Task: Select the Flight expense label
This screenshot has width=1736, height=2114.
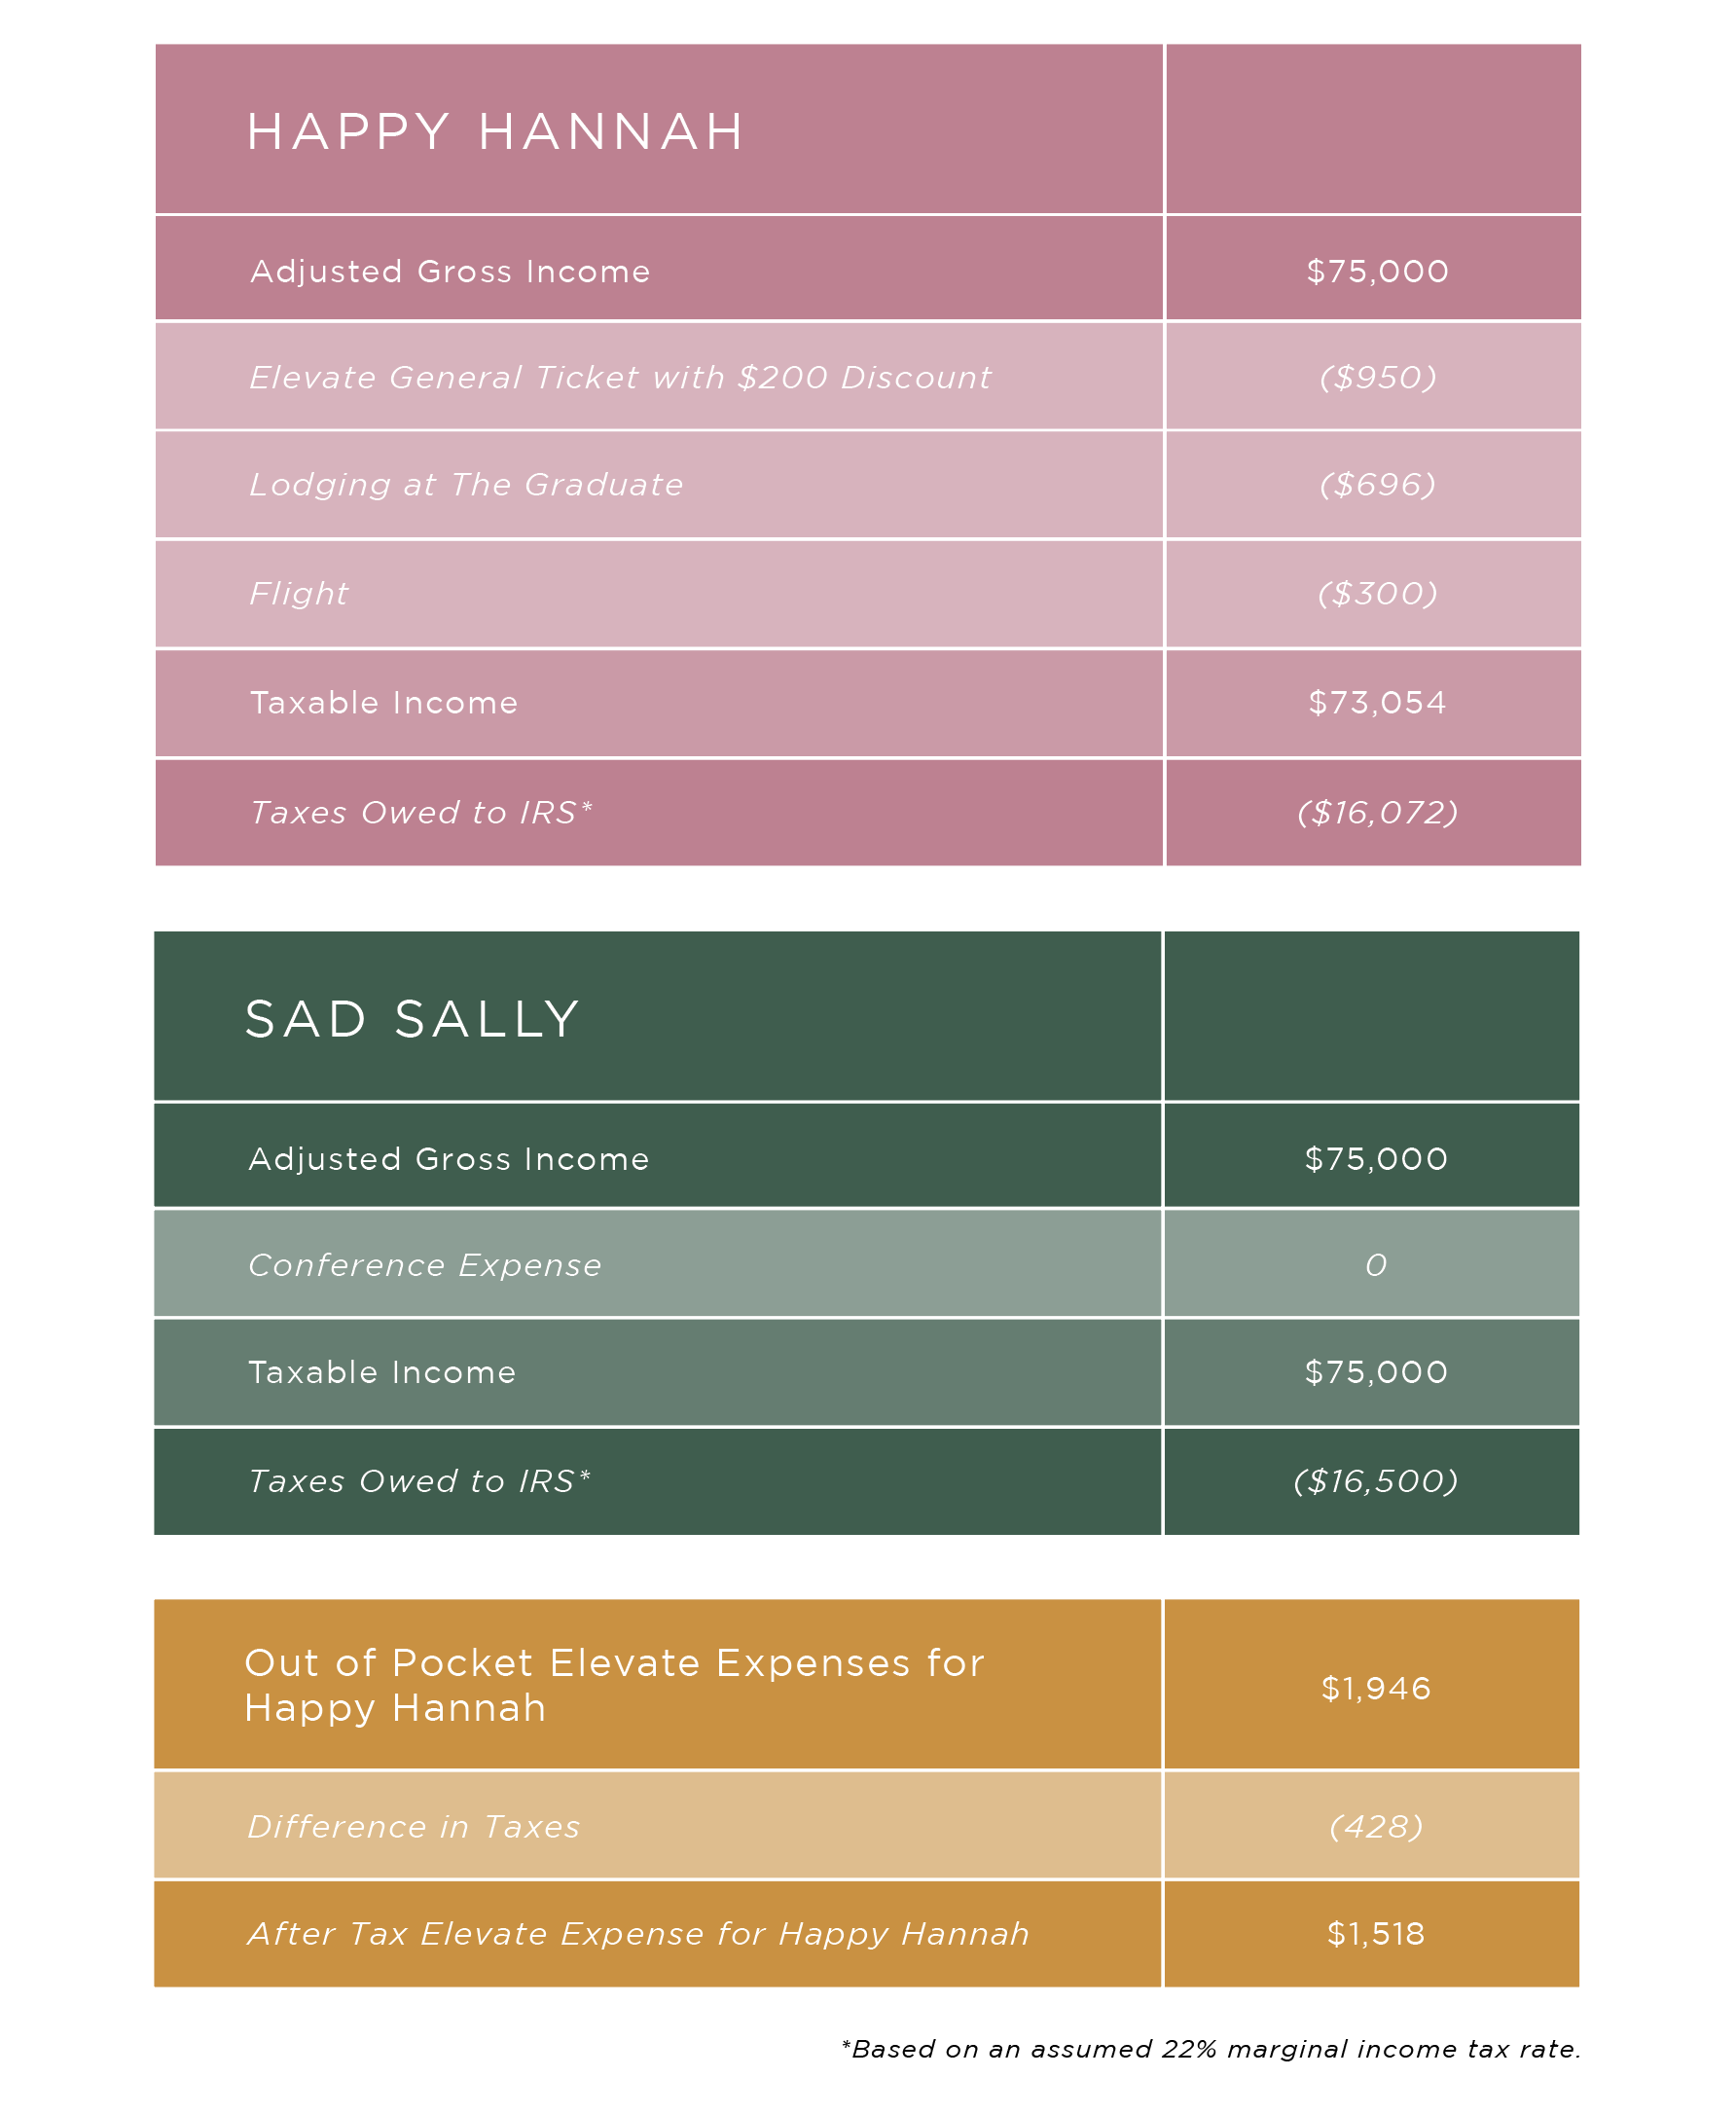Action: coord(299,593)
